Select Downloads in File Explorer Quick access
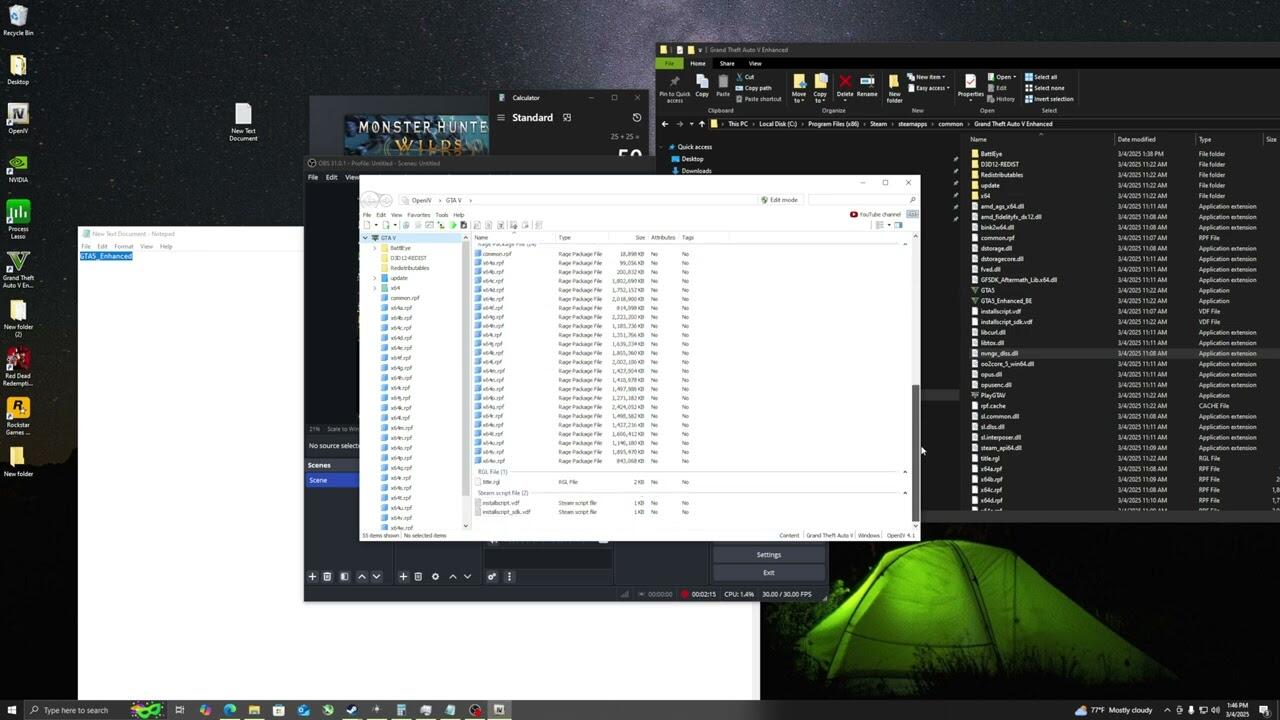 click(696, 171)
